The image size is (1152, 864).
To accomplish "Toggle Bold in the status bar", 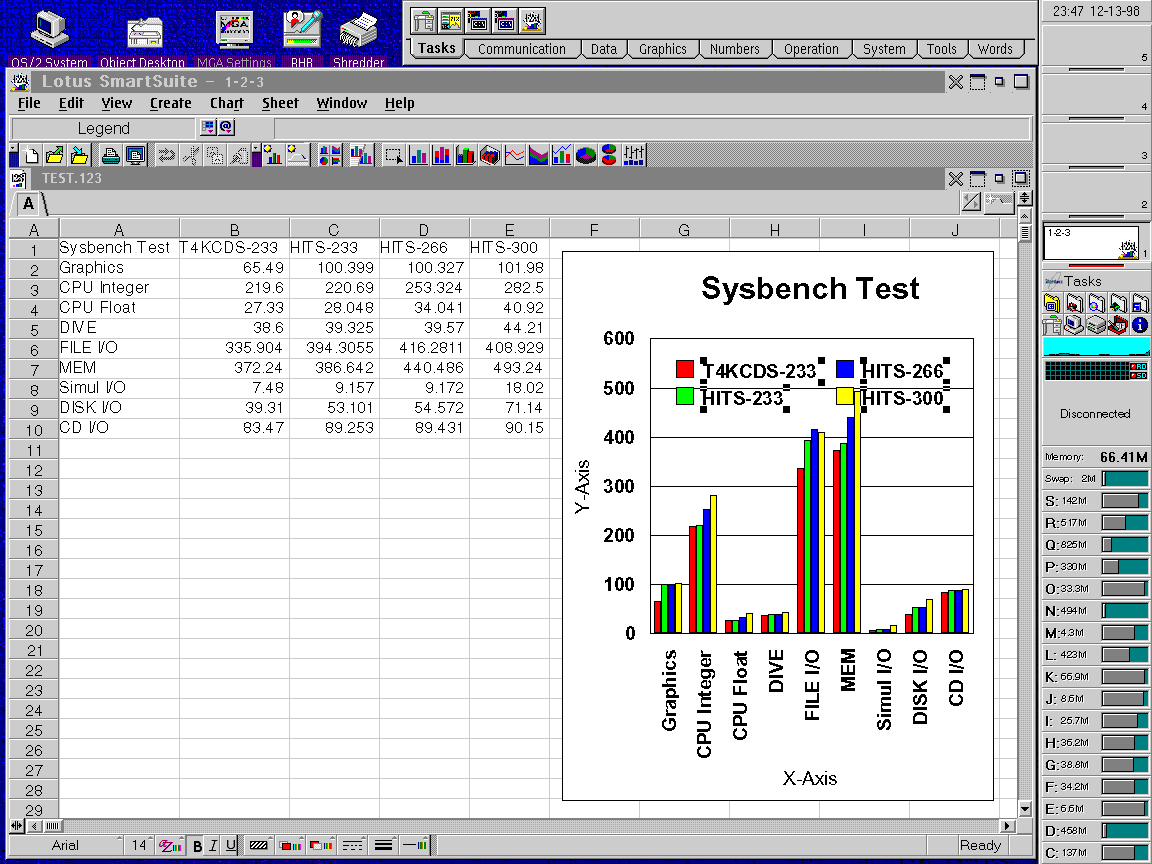I will (x=197, y=846).
